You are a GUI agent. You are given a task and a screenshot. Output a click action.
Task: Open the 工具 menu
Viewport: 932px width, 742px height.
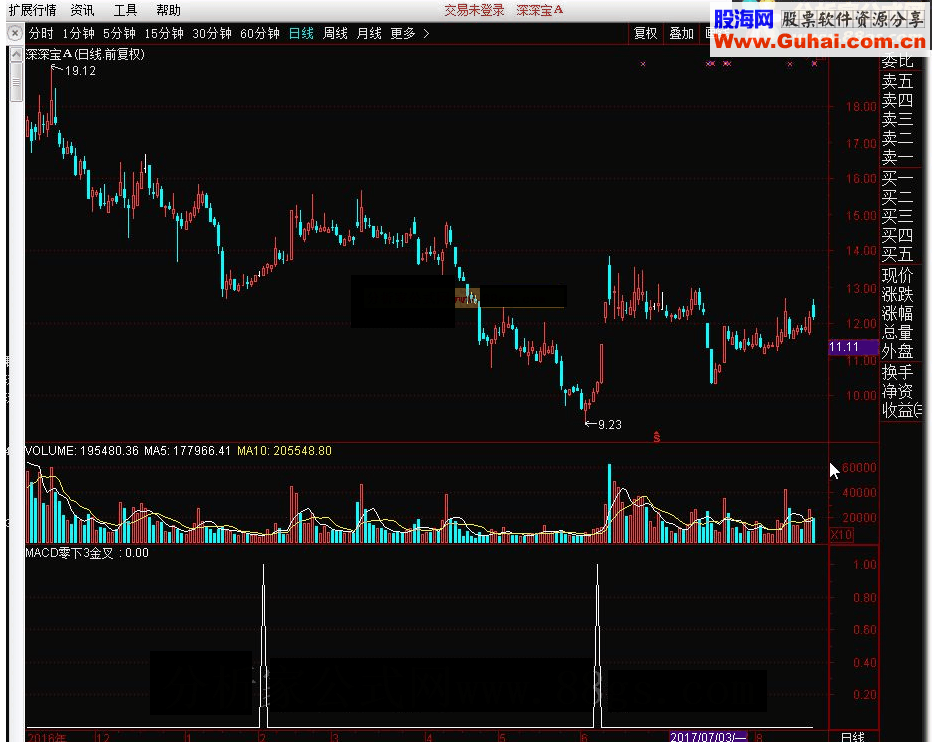click(x=125, y=10)
